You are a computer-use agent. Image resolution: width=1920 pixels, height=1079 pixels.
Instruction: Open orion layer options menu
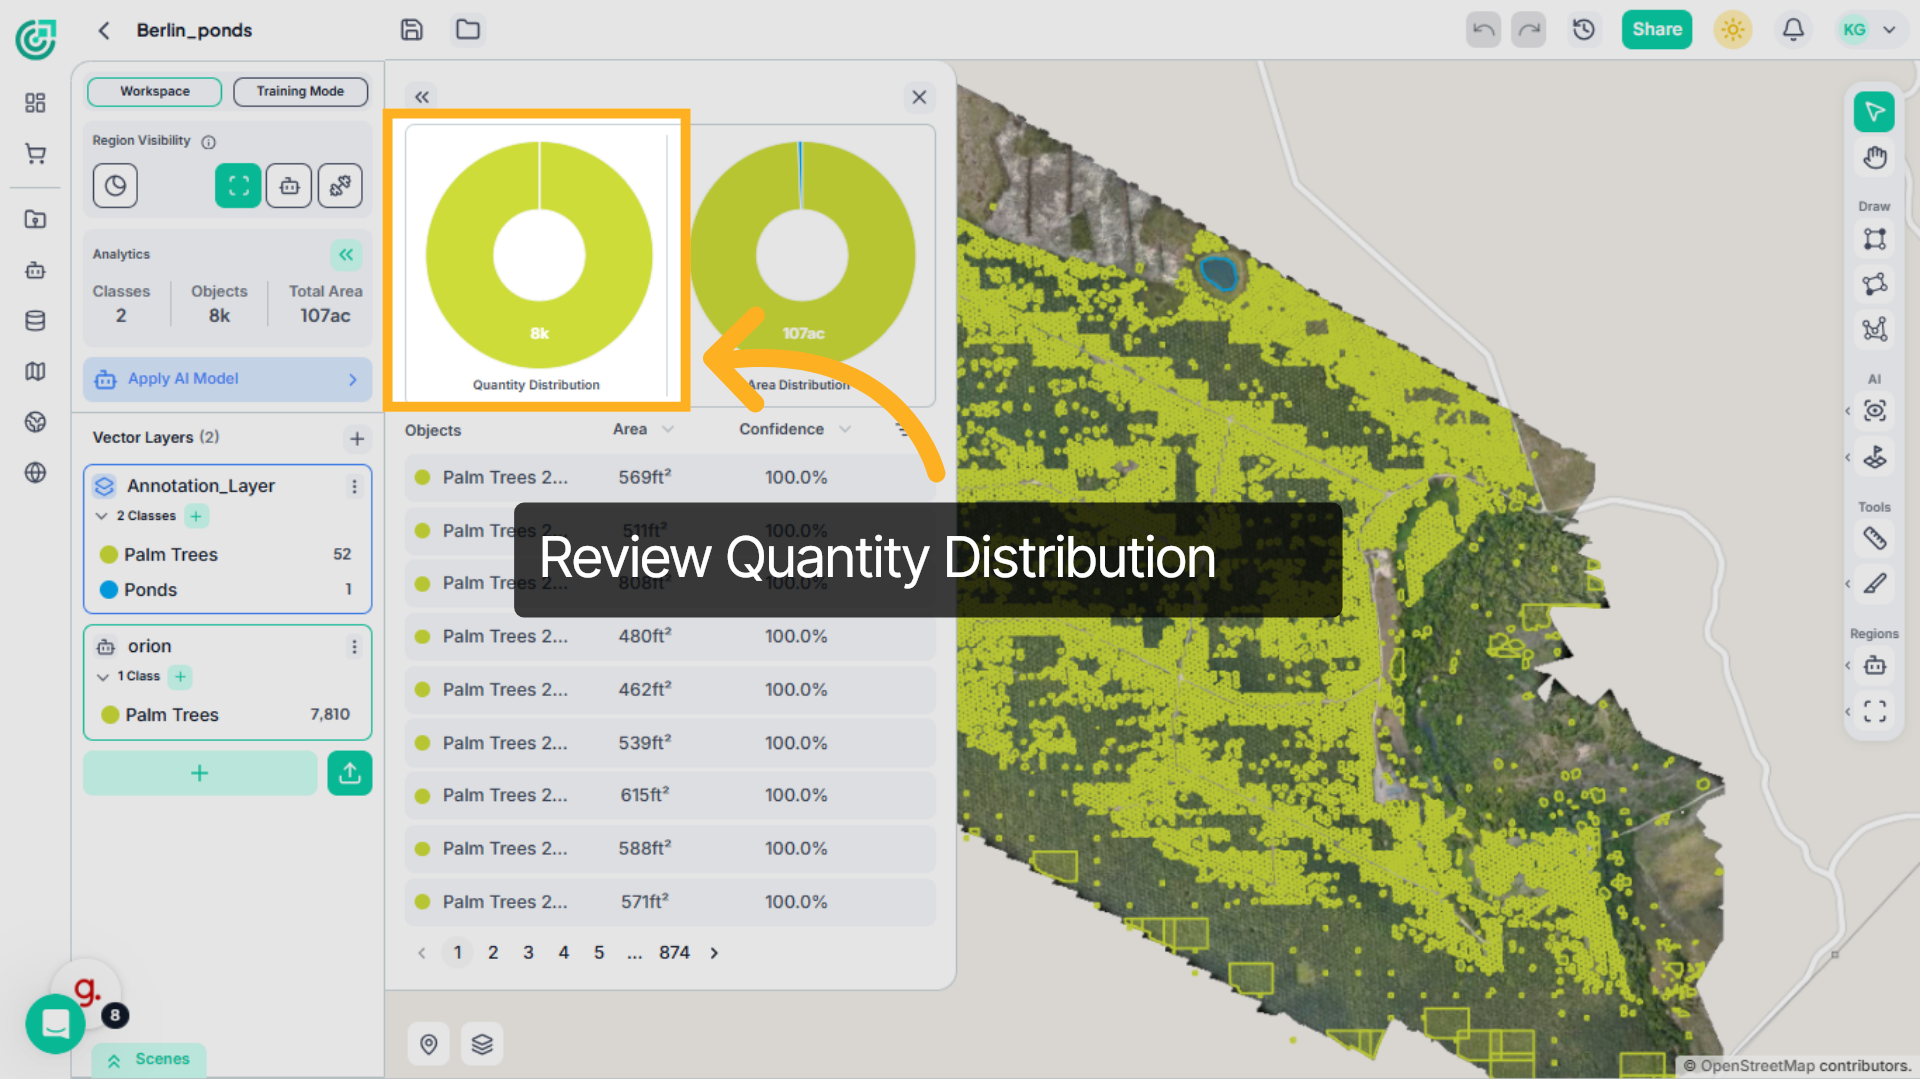354,647
